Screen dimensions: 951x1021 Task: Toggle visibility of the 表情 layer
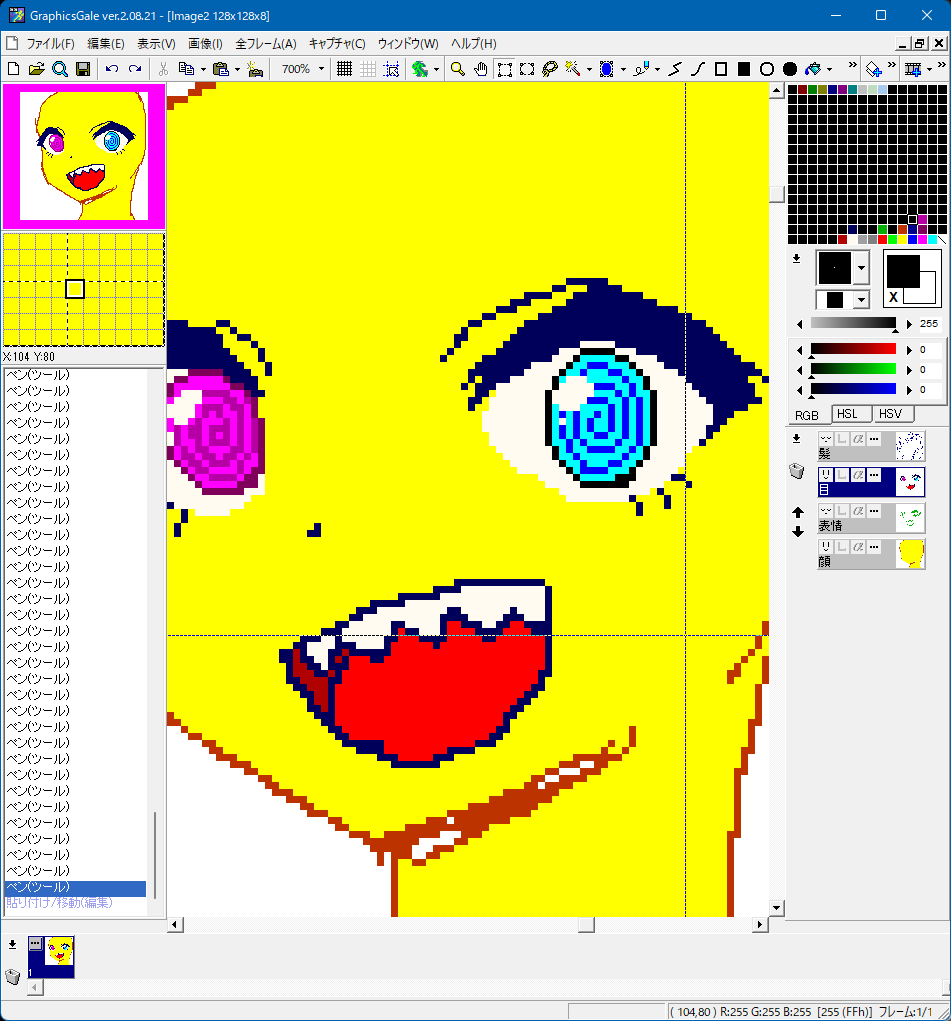coord(826,511)
